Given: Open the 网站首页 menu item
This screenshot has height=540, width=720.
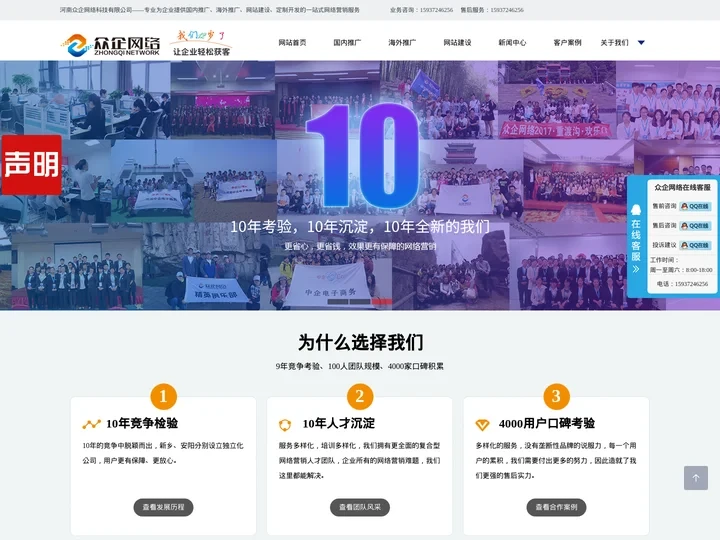Looking at the screenshot, I should pos(292,43).
